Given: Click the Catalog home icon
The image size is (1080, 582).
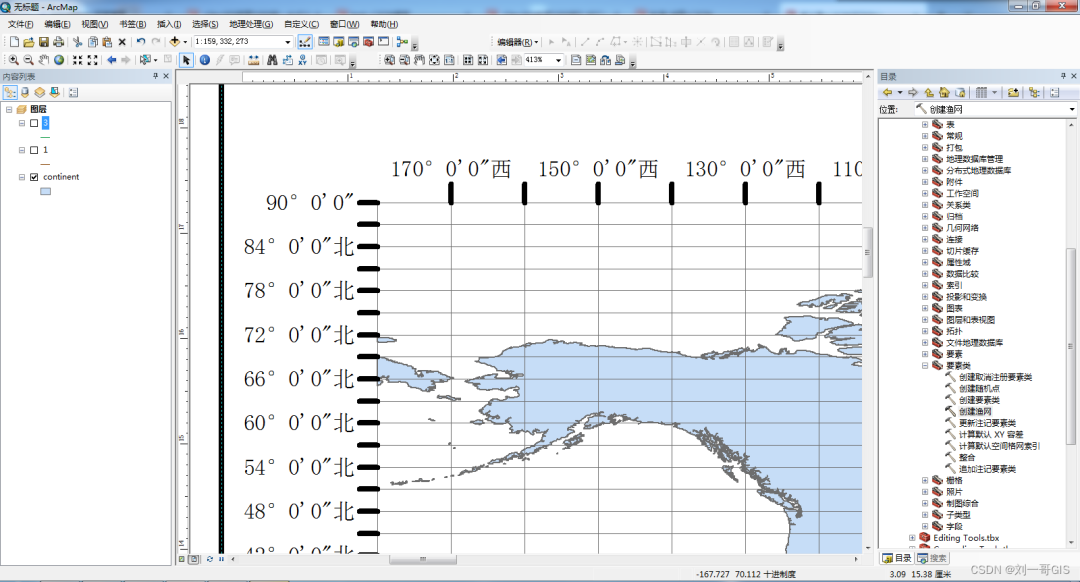Looking at the screenshot, I should (944, 92).
